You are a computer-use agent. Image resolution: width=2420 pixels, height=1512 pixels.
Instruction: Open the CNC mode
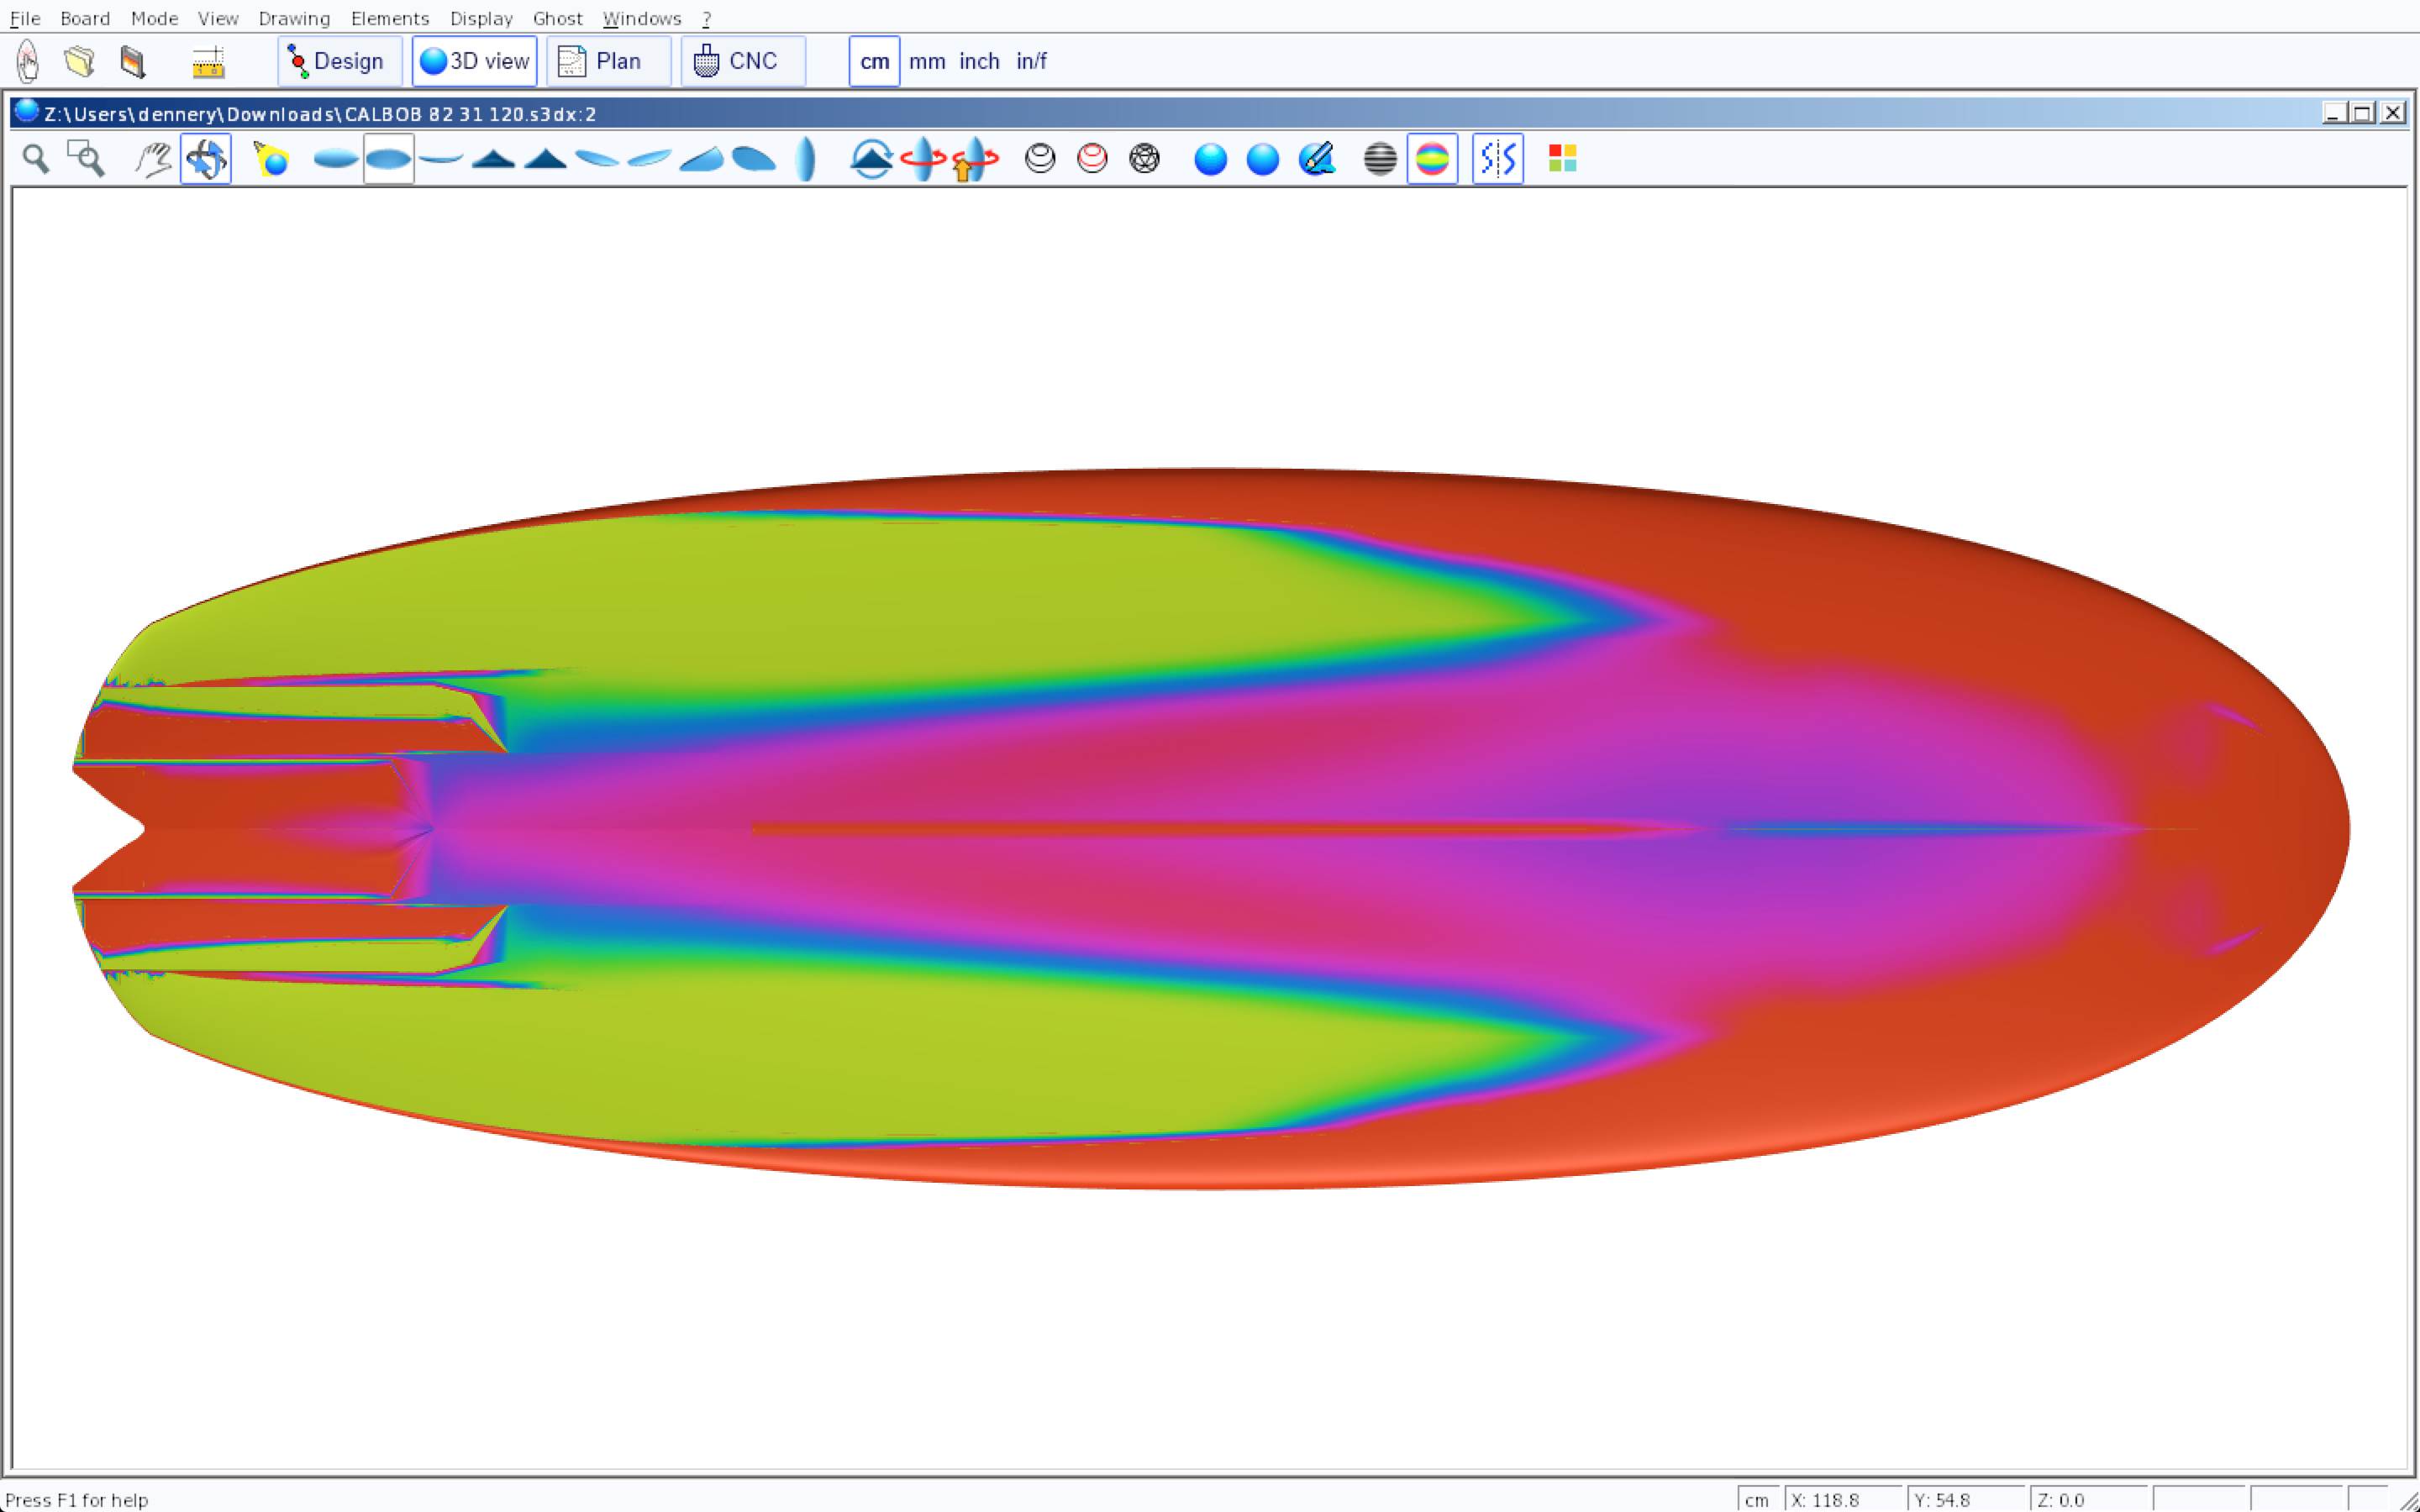click(x=742, y=62)
